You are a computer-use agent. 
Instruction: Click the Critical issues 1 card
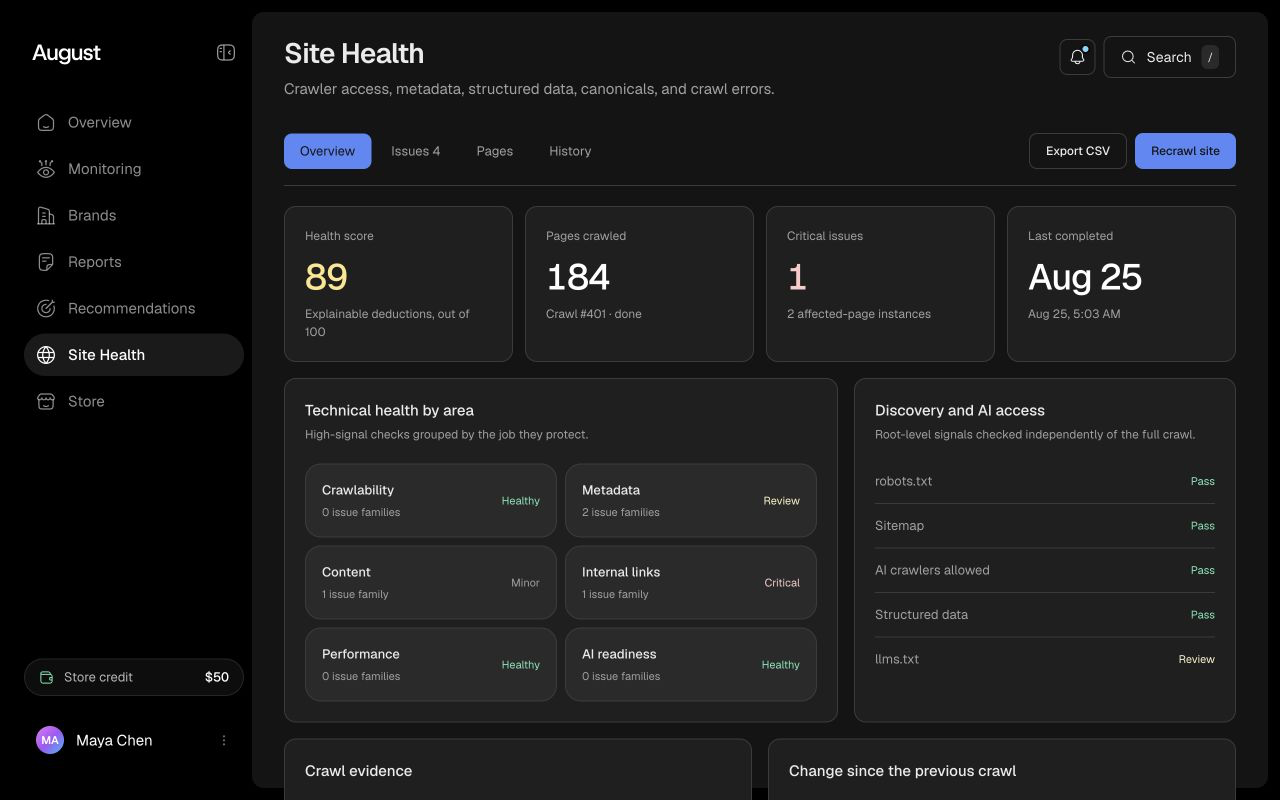(x=880, y=284)
